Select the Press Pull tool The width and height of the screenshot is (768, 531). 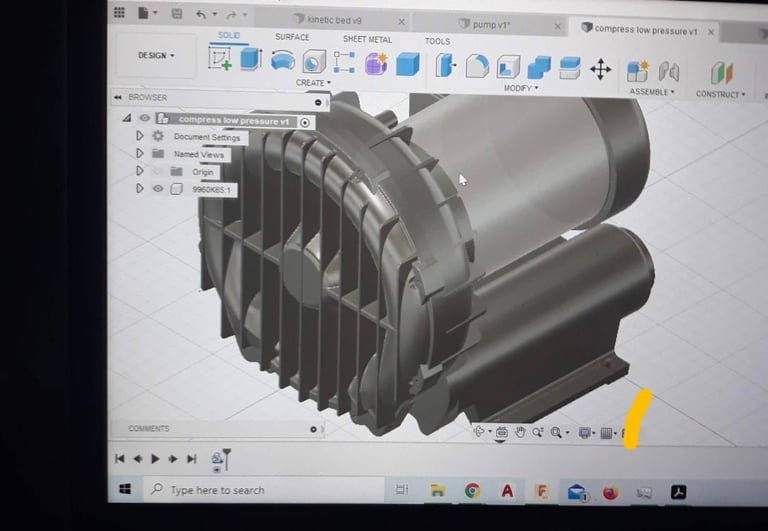445,66
